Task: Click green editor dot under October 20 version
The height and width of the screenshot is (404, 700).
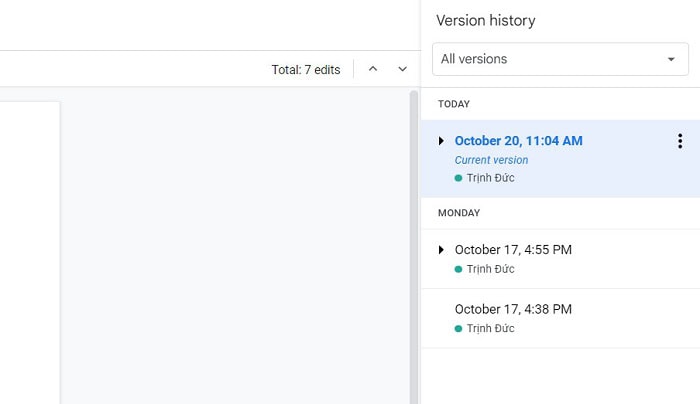Action: (458, 178)
